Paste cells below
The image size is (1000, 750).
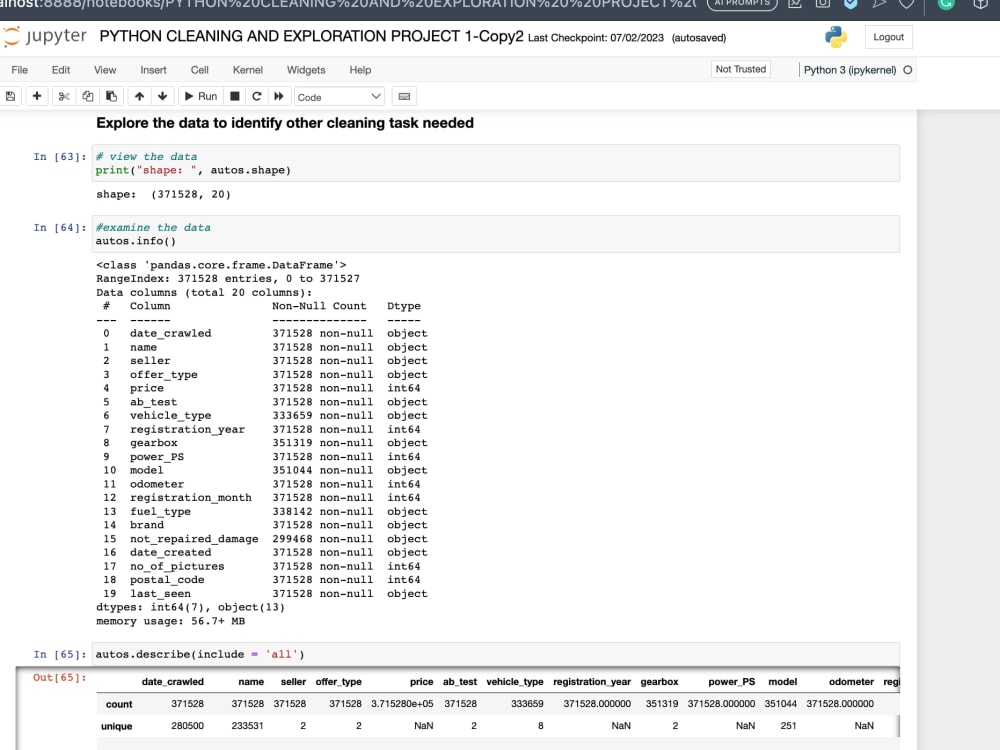(x=110, y=96)
